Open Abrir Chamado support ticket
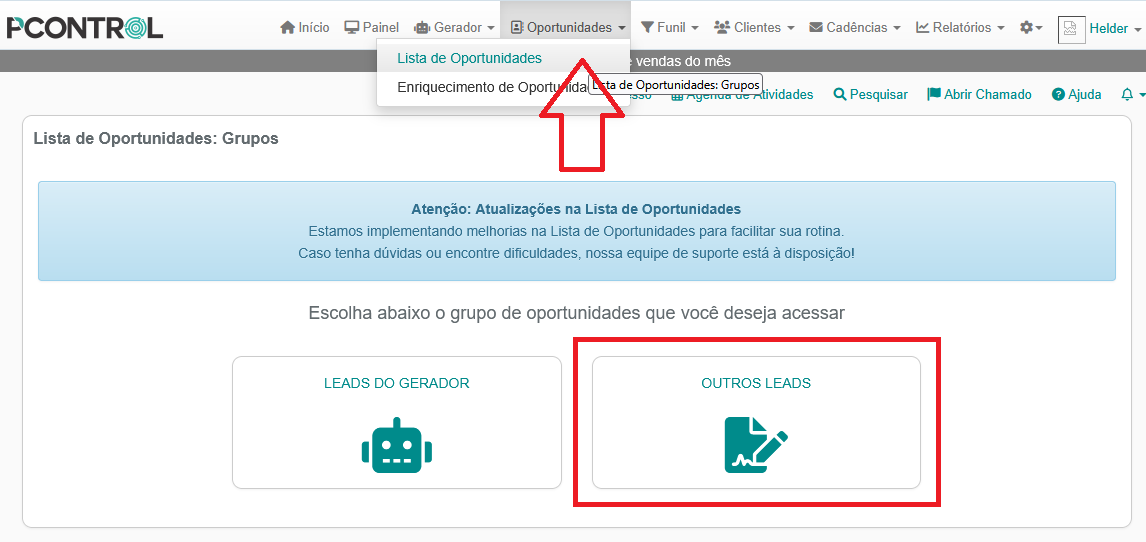1146x542 pixels. click(979, 94)
